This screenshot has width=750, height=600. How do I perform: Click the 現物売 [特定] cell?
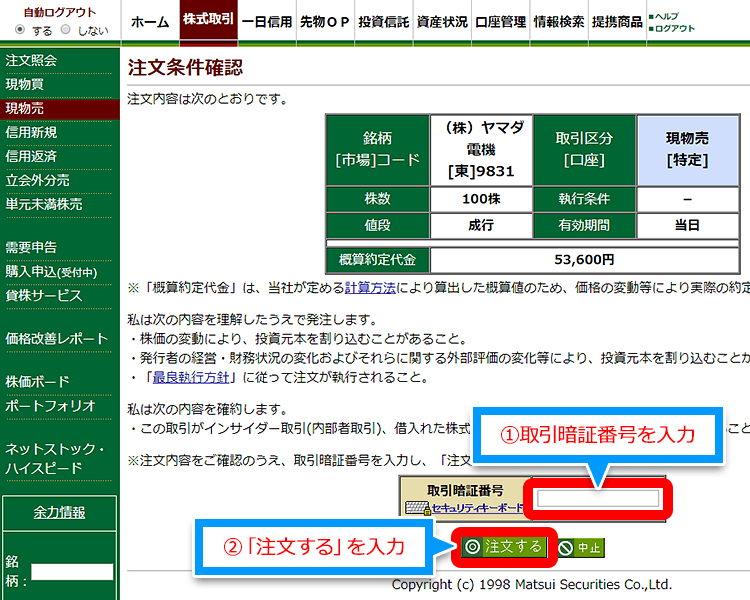coord(687,150)
